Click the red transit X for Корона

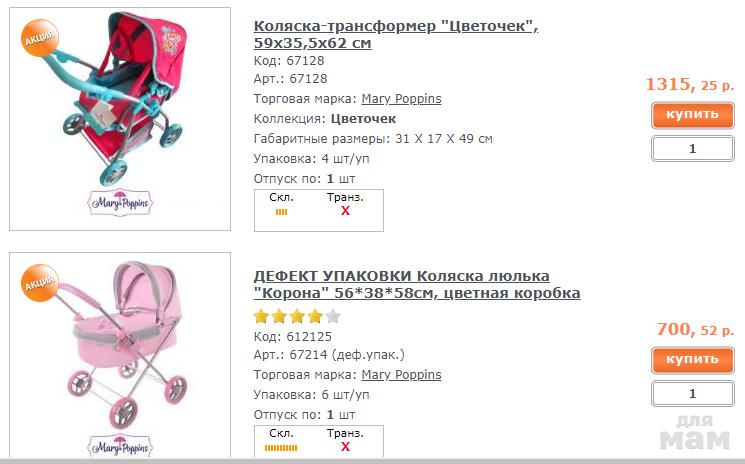(345, 447)
